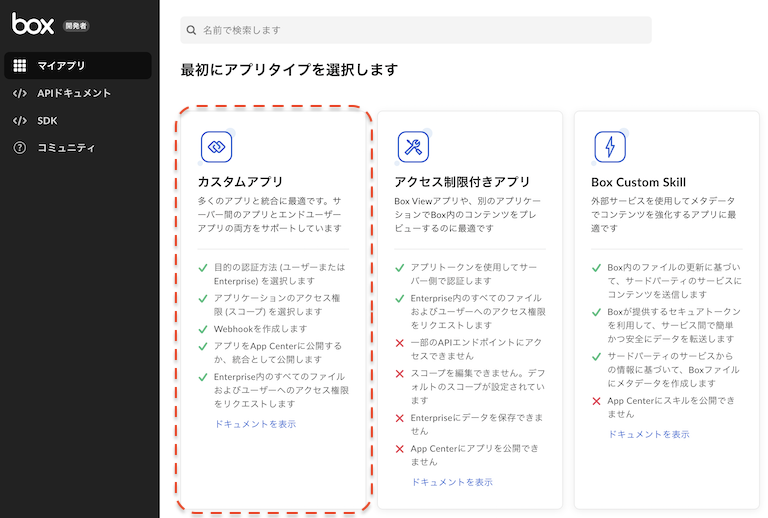This screenshot has height=518, width=768.
Task: Go to SDK in sidebar
Action: point(48,121)
